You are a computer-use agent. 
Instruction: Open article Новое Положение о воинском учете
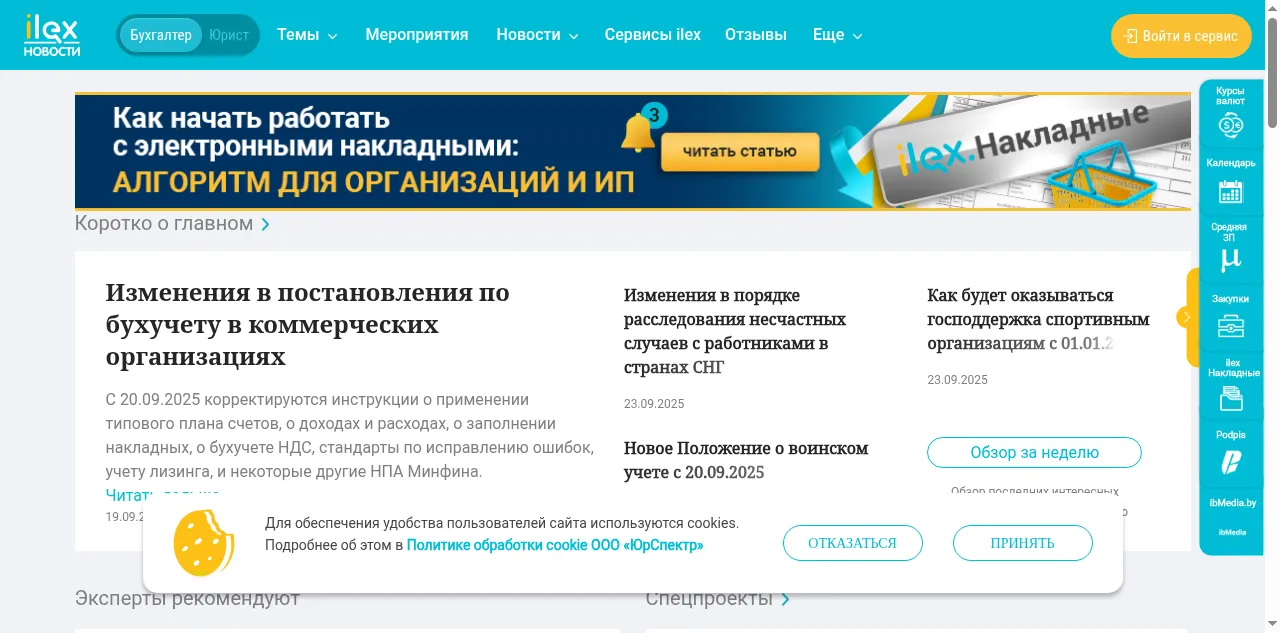click(x=746, y=460)
